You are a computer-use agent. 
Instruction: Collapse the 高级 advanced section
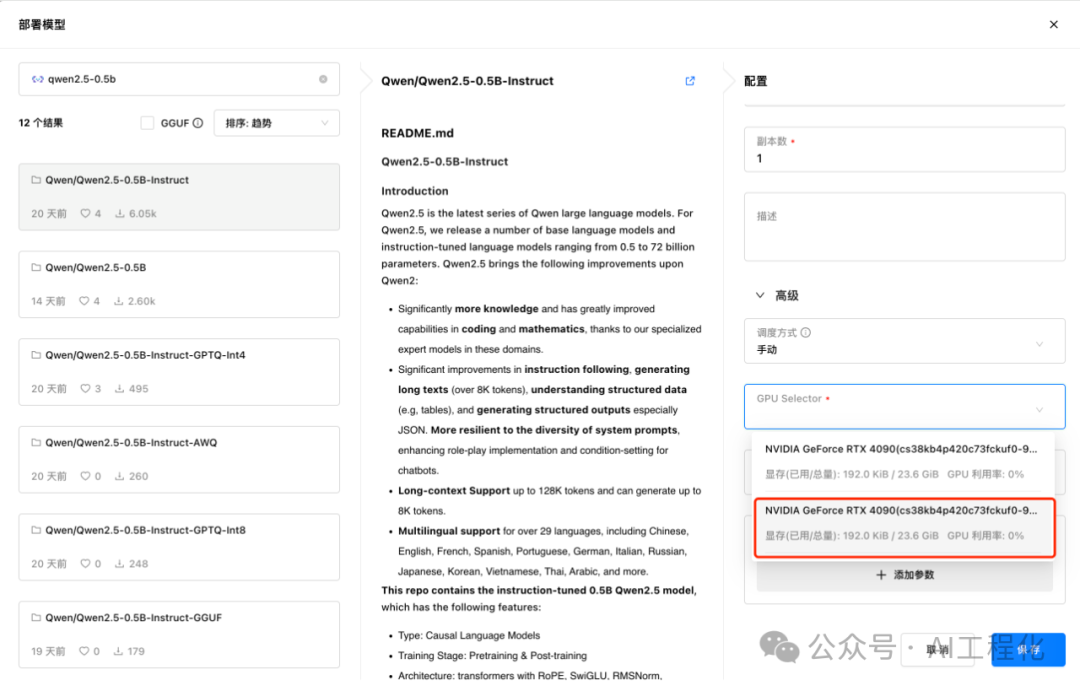(x=760, y=296)
